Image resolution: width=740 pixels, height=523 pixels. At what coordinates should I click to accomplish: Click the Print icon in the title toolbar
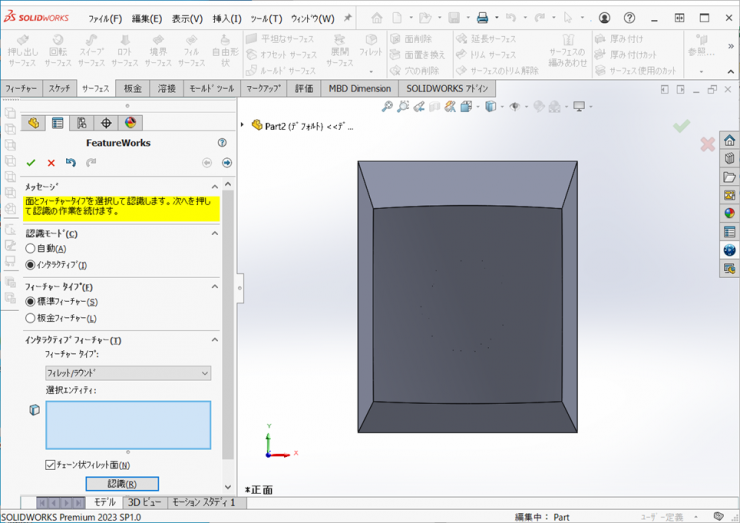[482, 18]
